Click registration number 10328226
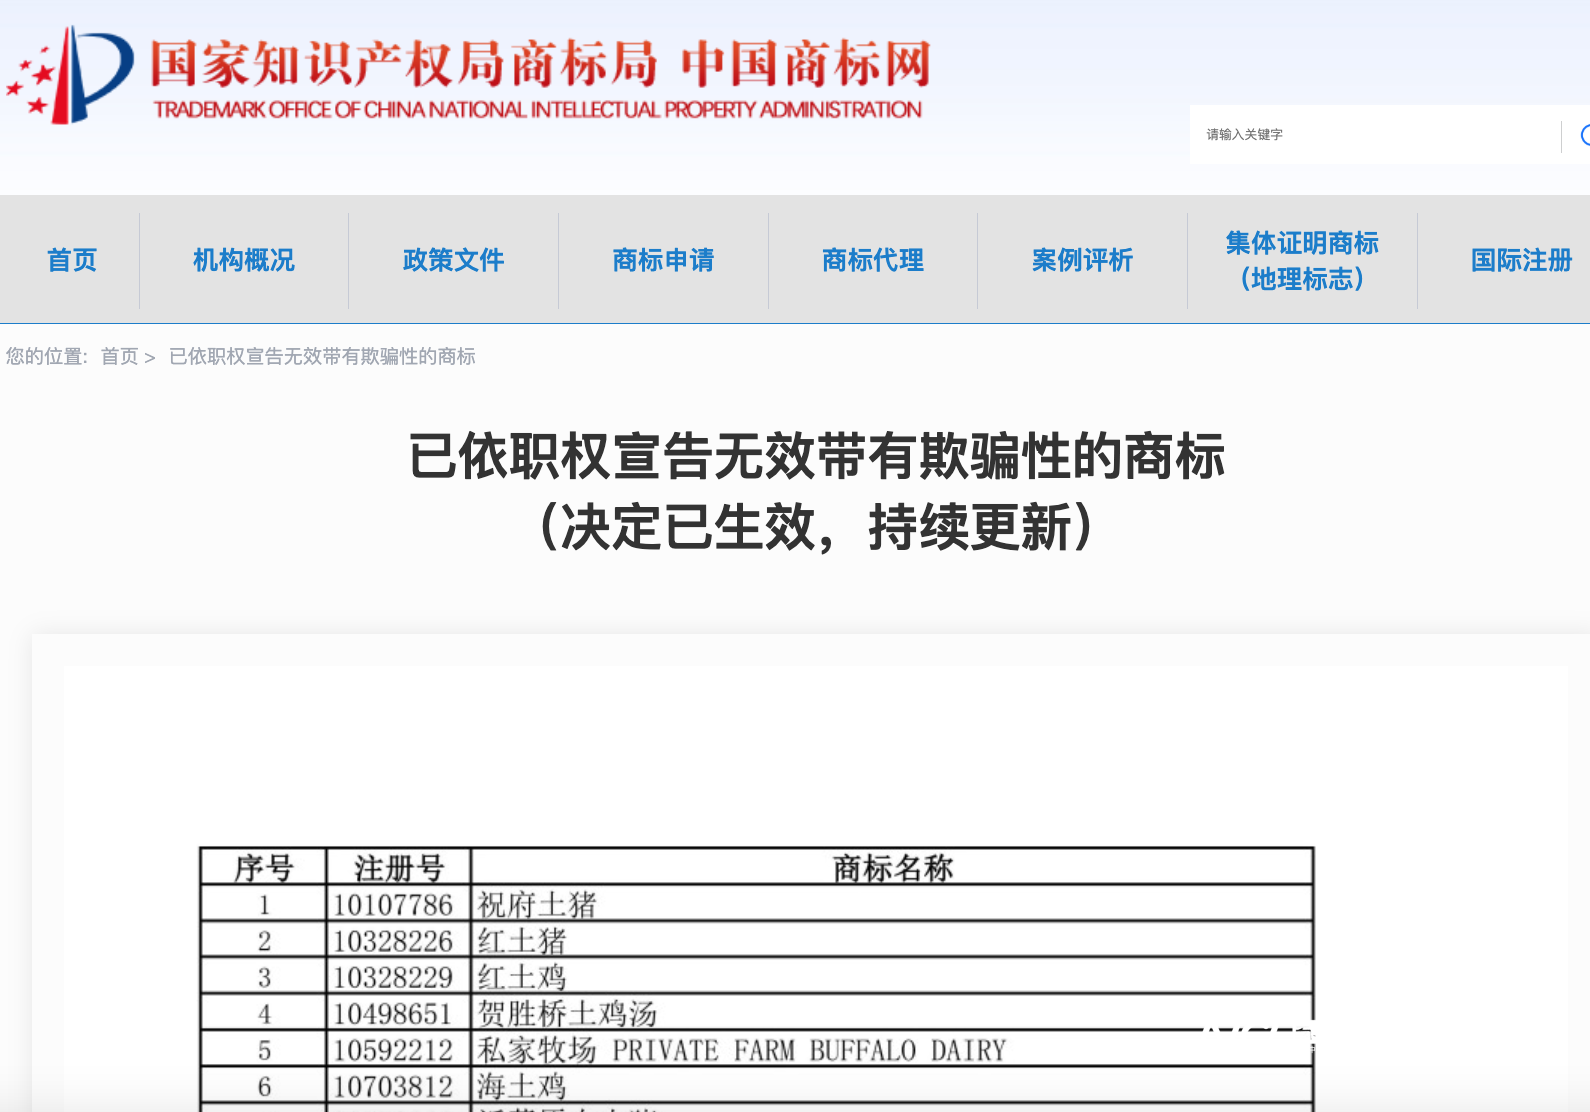Screen dimensions: 1590x1112 (x=393, y=941)
